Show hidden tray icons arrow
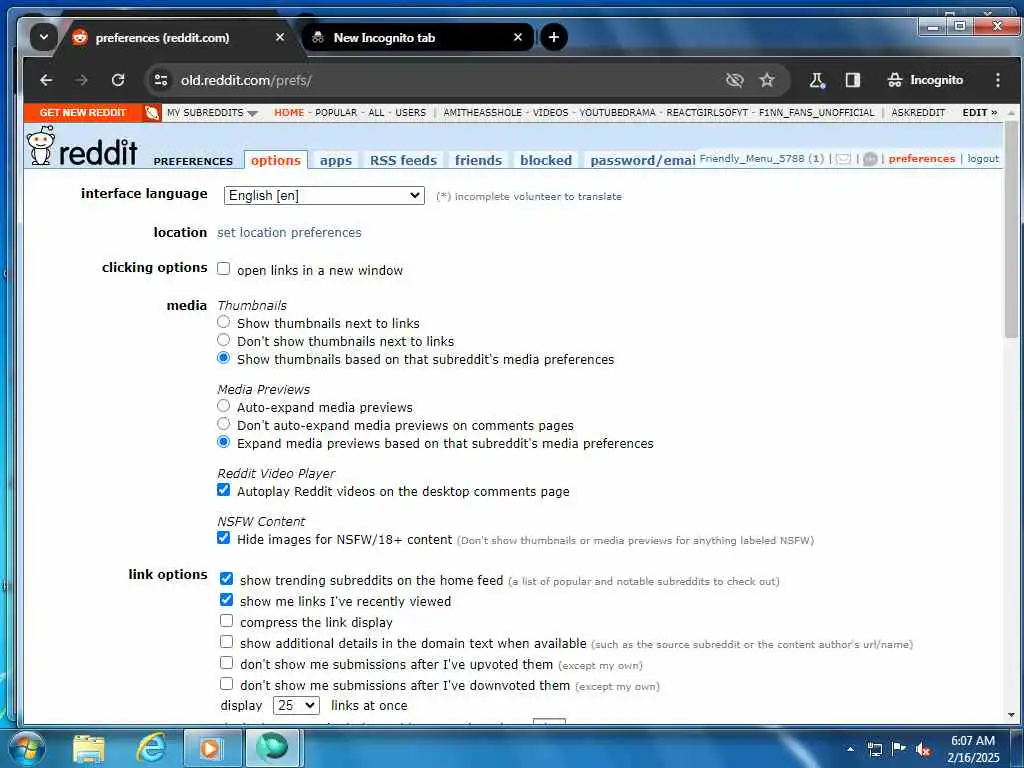1024x768 pixels. [850, 749]
